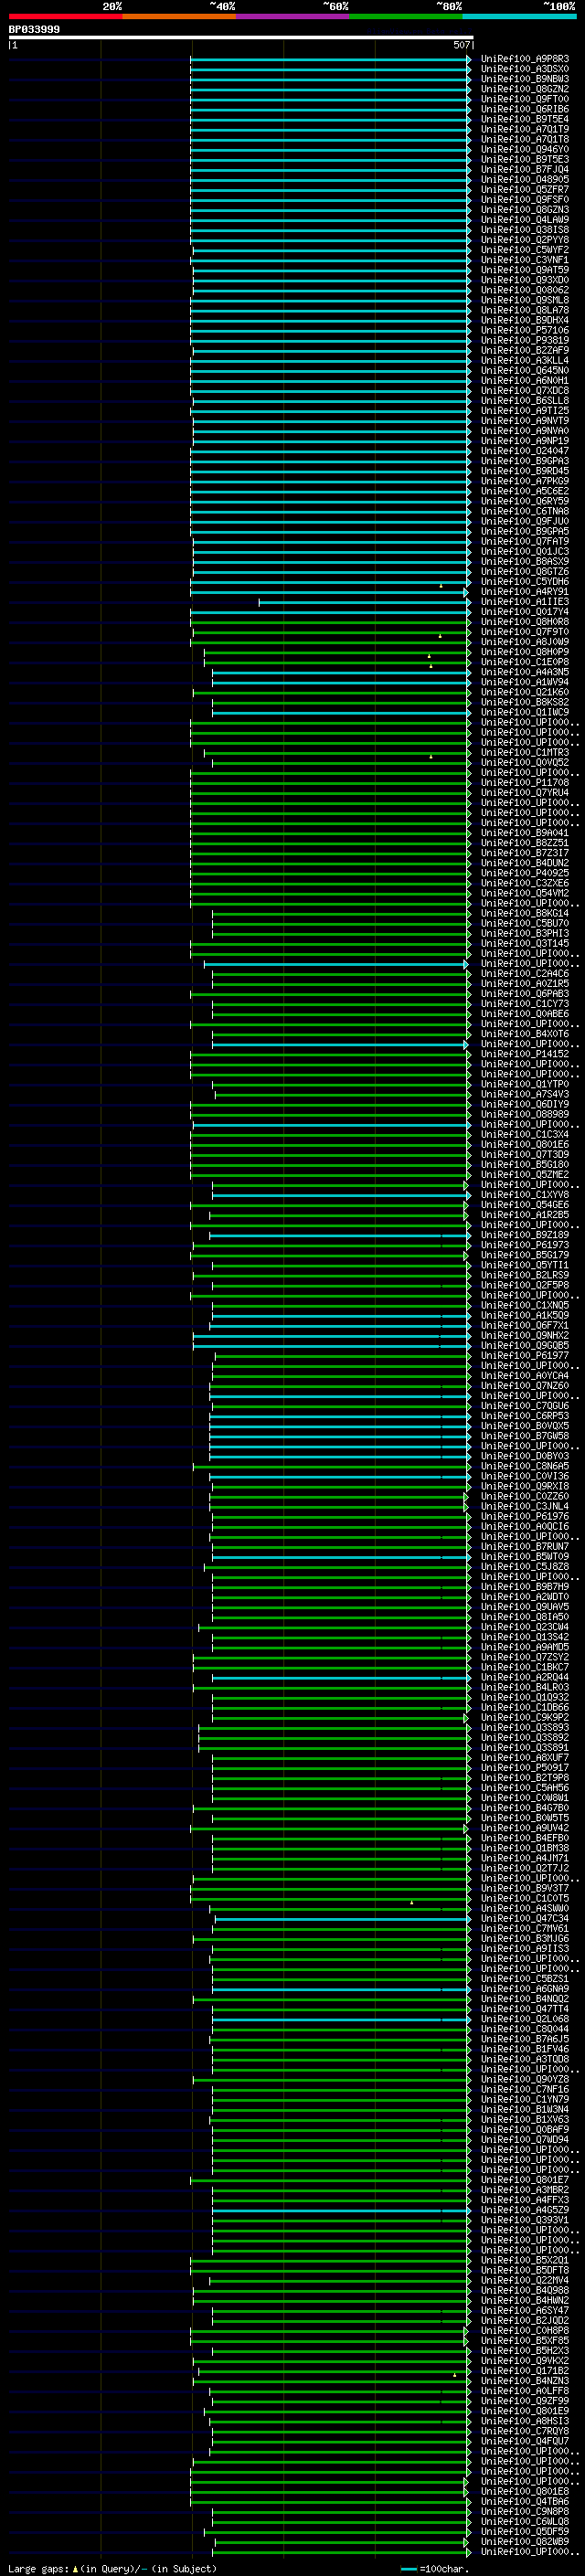585x2576 pixels.
Task: Click the cyan alignment bar for UniRef100_A9P8R3
Action: click(330, 59)
